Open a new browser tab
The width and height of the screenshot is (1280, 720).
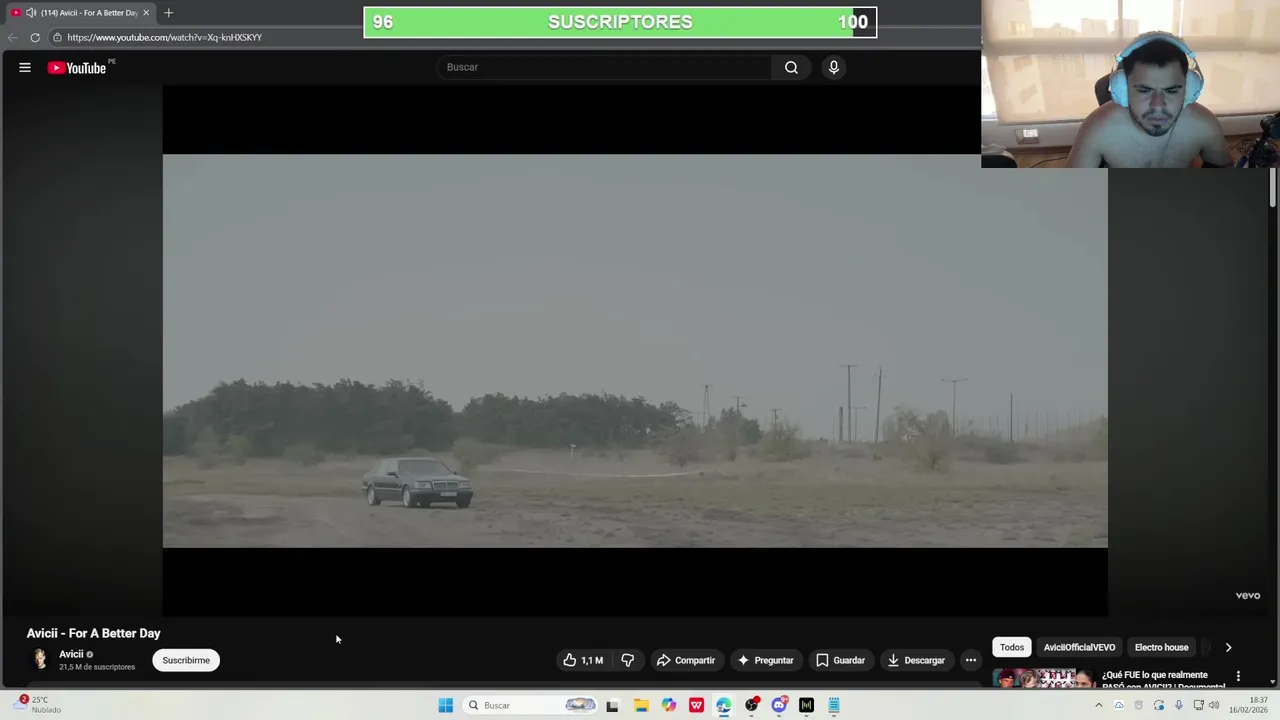pos(168,13)
